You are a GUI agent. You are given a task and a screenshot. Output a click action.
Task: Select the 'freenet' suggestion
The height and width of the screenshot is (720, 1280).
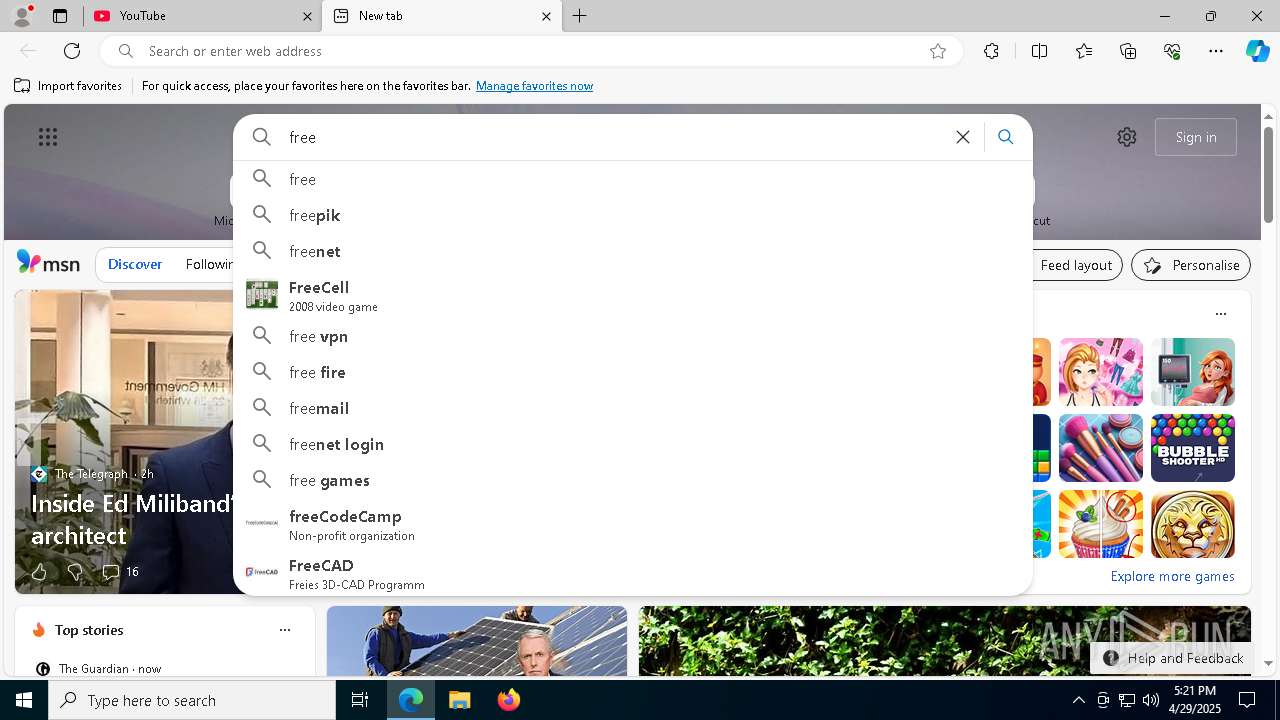tap(633, 251)
